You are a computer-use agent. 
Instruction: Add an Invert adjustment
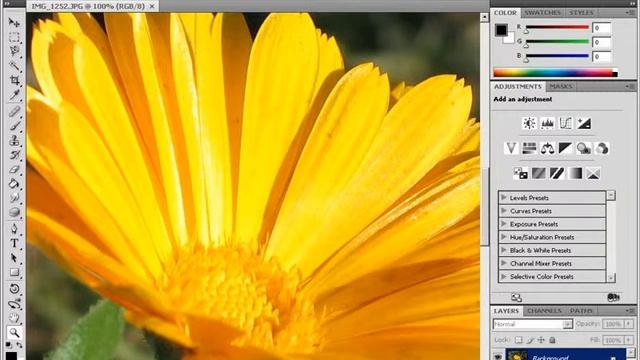tap(520, 173)
